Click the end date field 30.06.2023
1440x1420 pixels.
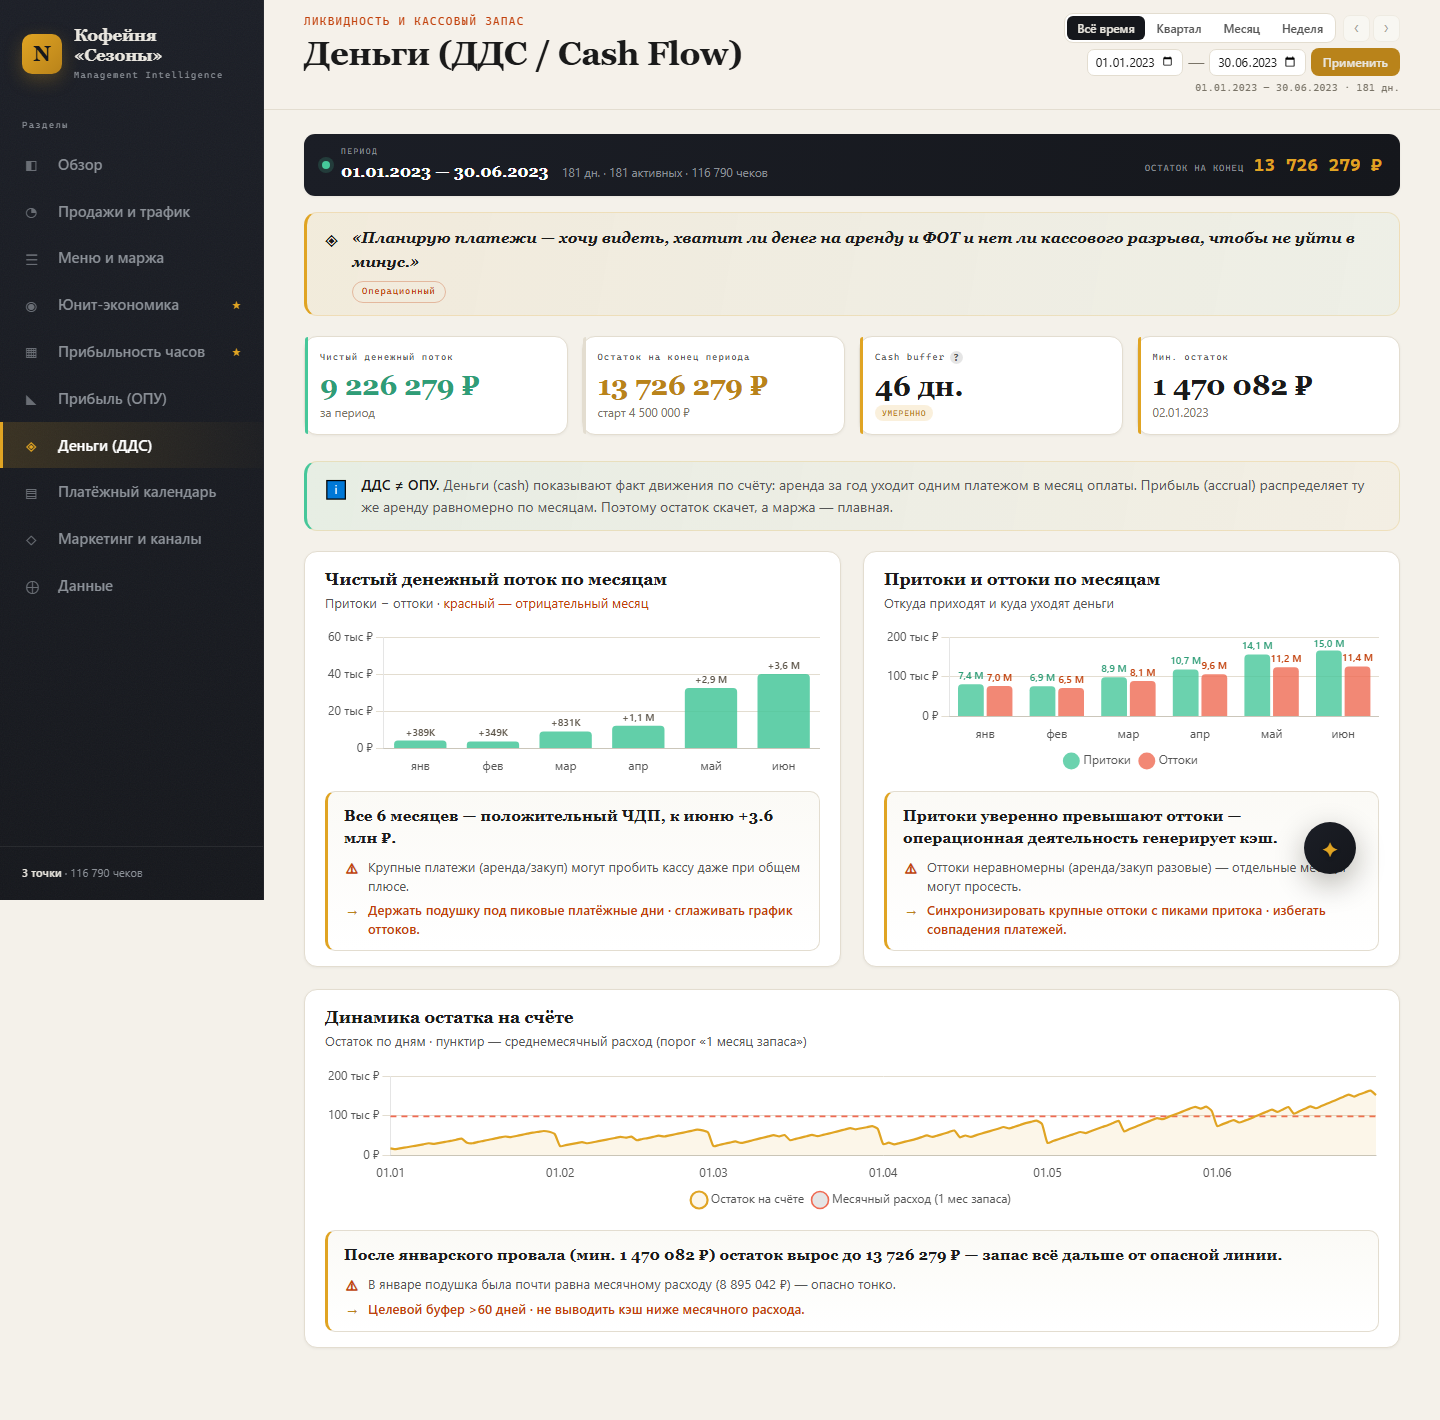(1258, 62)
